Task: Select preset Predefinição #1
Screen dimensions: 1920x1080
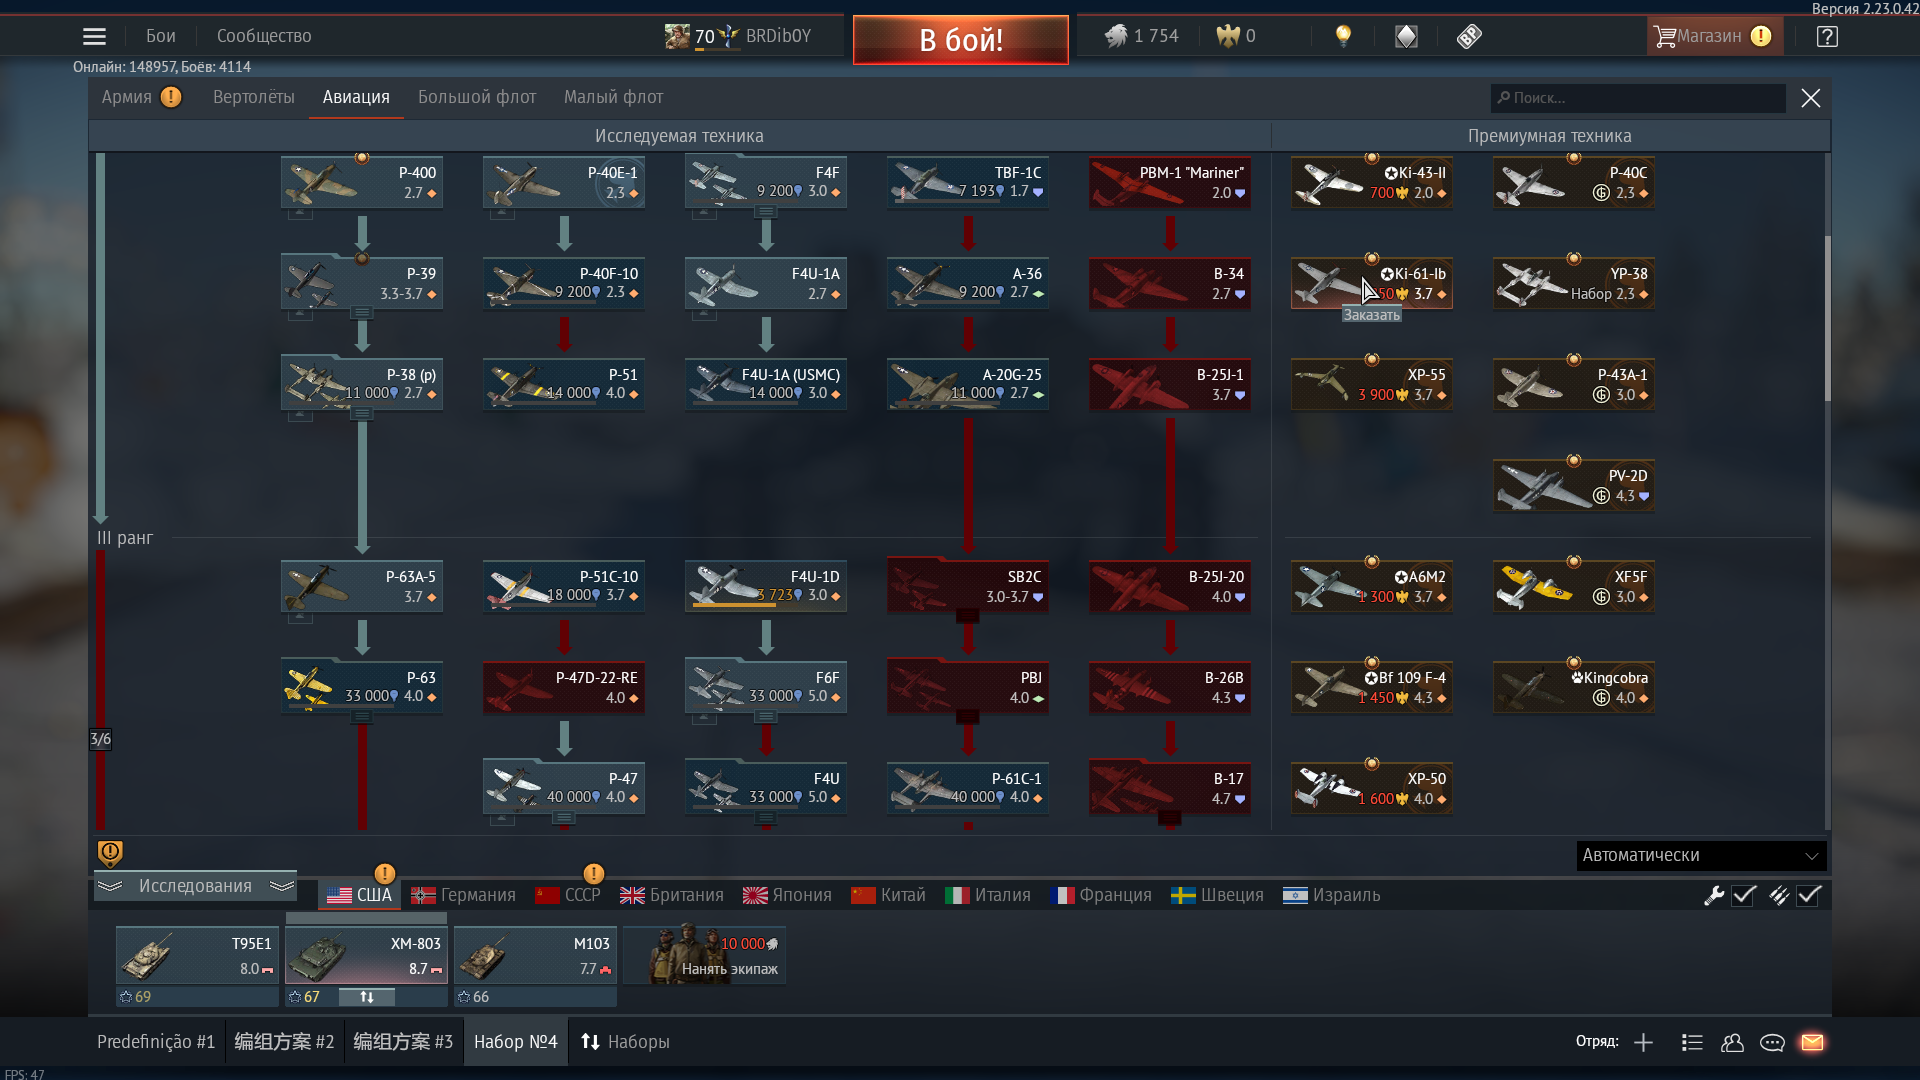Action: 156,1042
